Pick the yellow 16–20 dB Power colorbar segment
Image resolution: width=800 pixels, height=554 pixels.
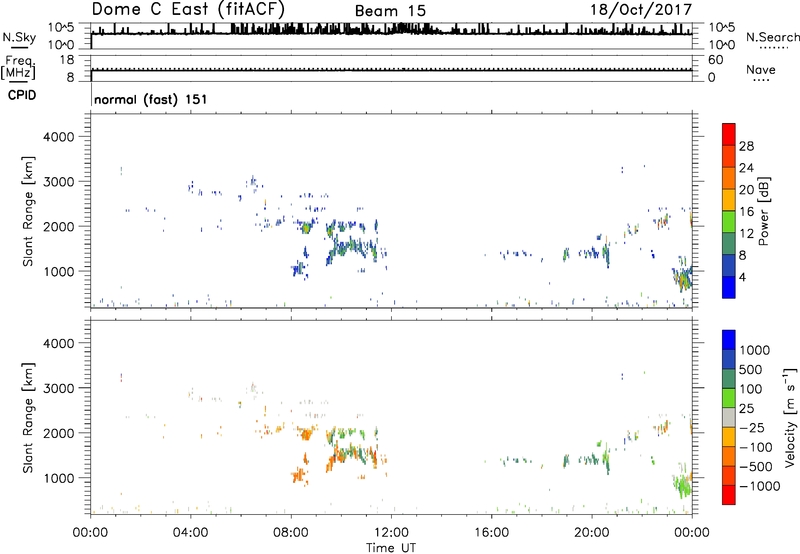[729, 199]
